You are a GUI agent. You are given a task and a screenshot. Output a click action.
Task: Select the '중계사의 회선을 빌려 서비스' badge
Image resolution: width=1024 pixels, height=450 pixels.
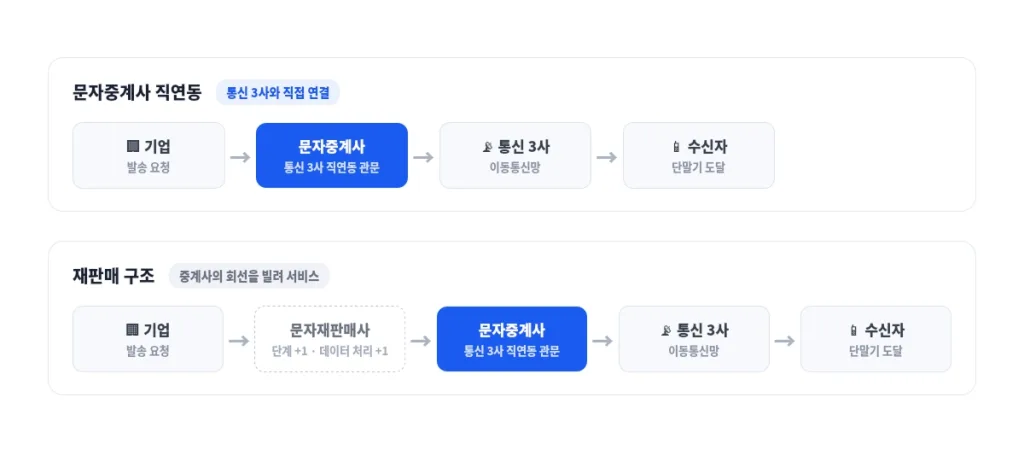249,276
